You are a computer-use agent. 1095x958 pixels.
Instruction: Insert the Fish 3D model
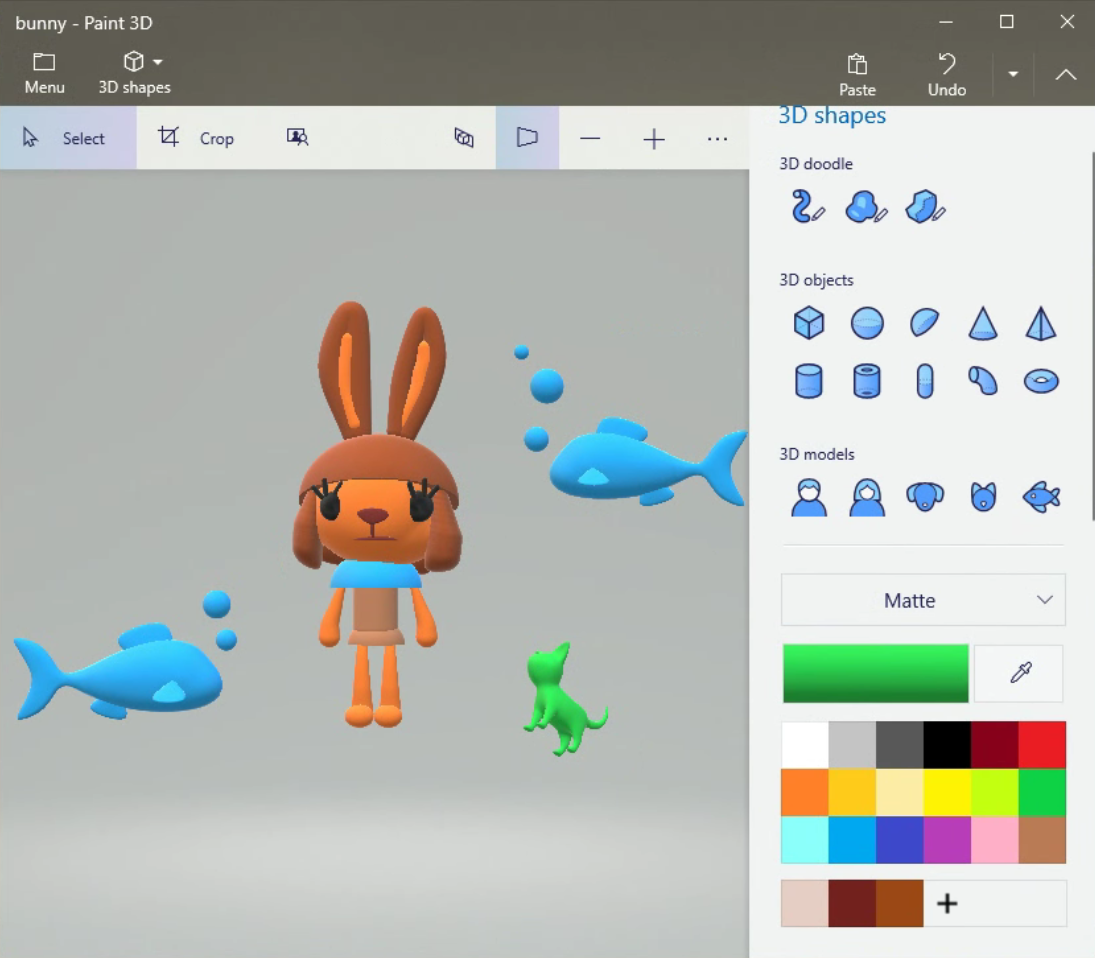(x=1041, y=497)
